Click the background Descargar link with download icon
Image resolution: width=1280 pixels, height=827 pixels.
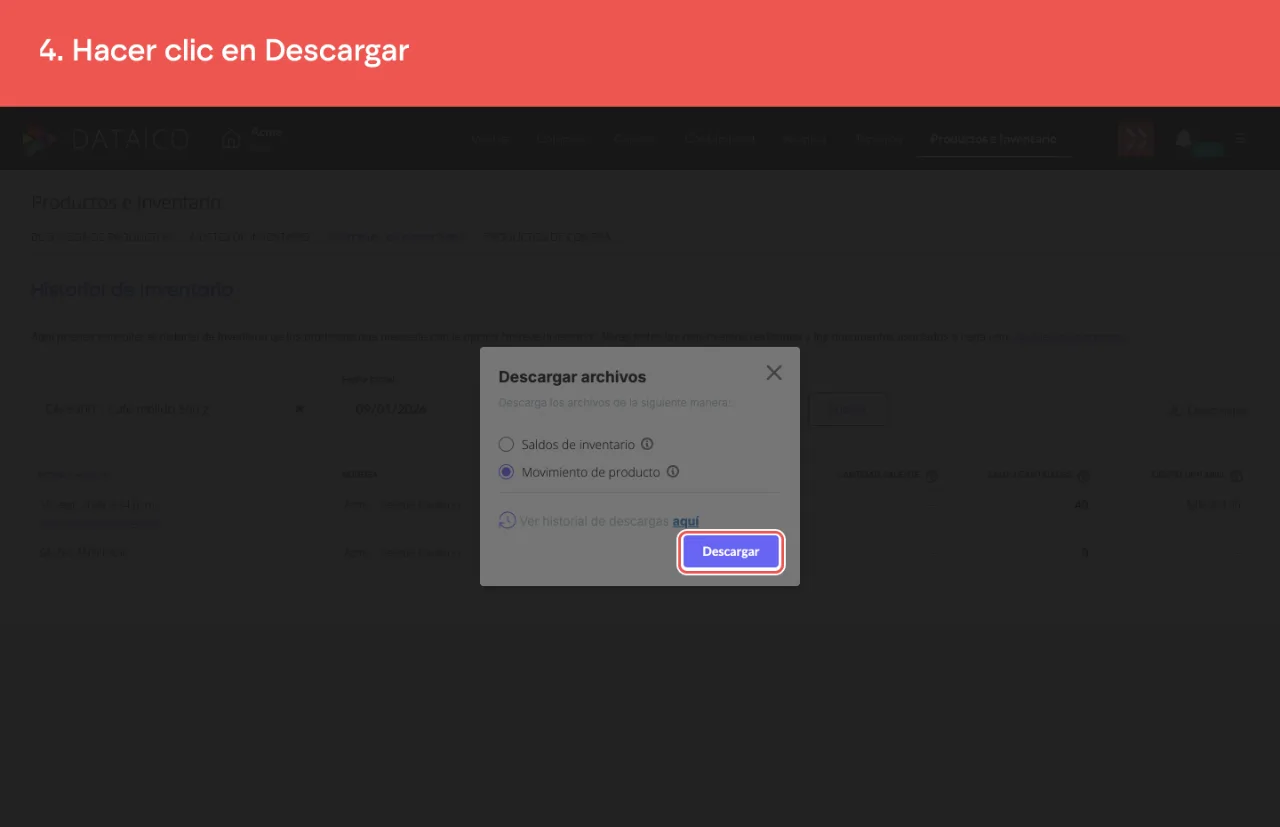click(1208, 410)
